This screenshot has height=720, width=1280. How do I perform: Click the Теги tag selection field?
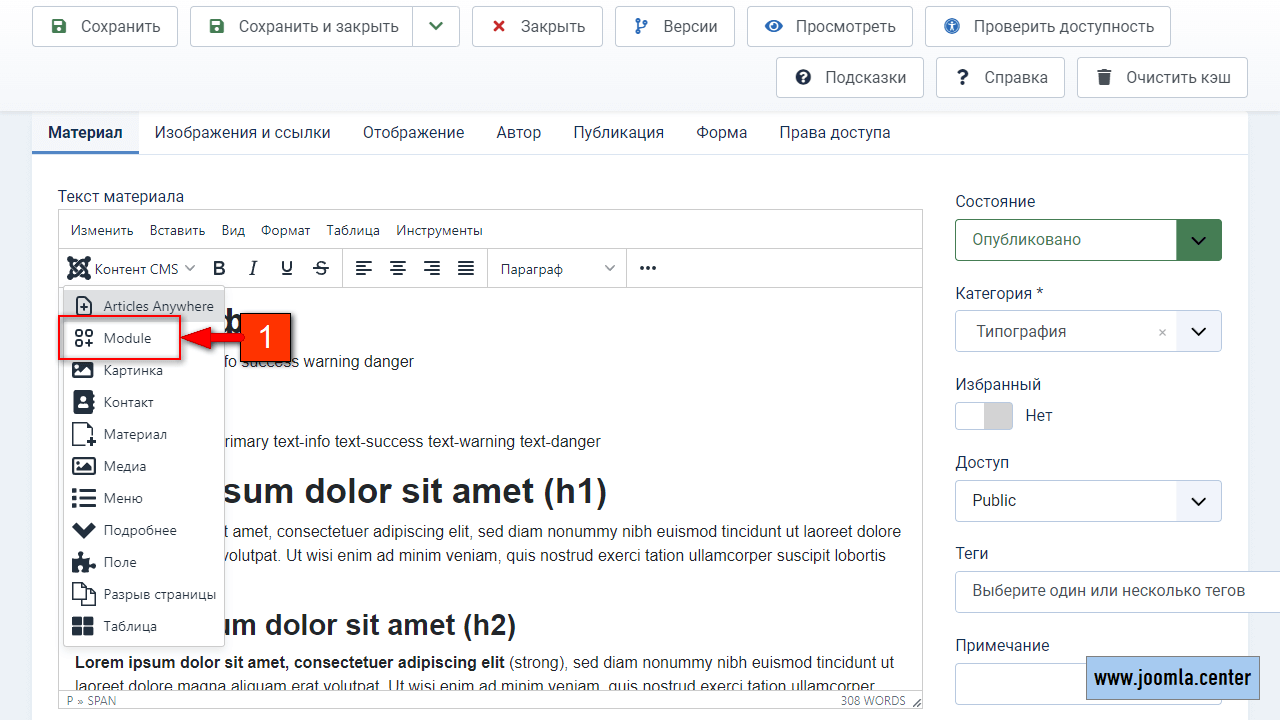coord(1110,591)
